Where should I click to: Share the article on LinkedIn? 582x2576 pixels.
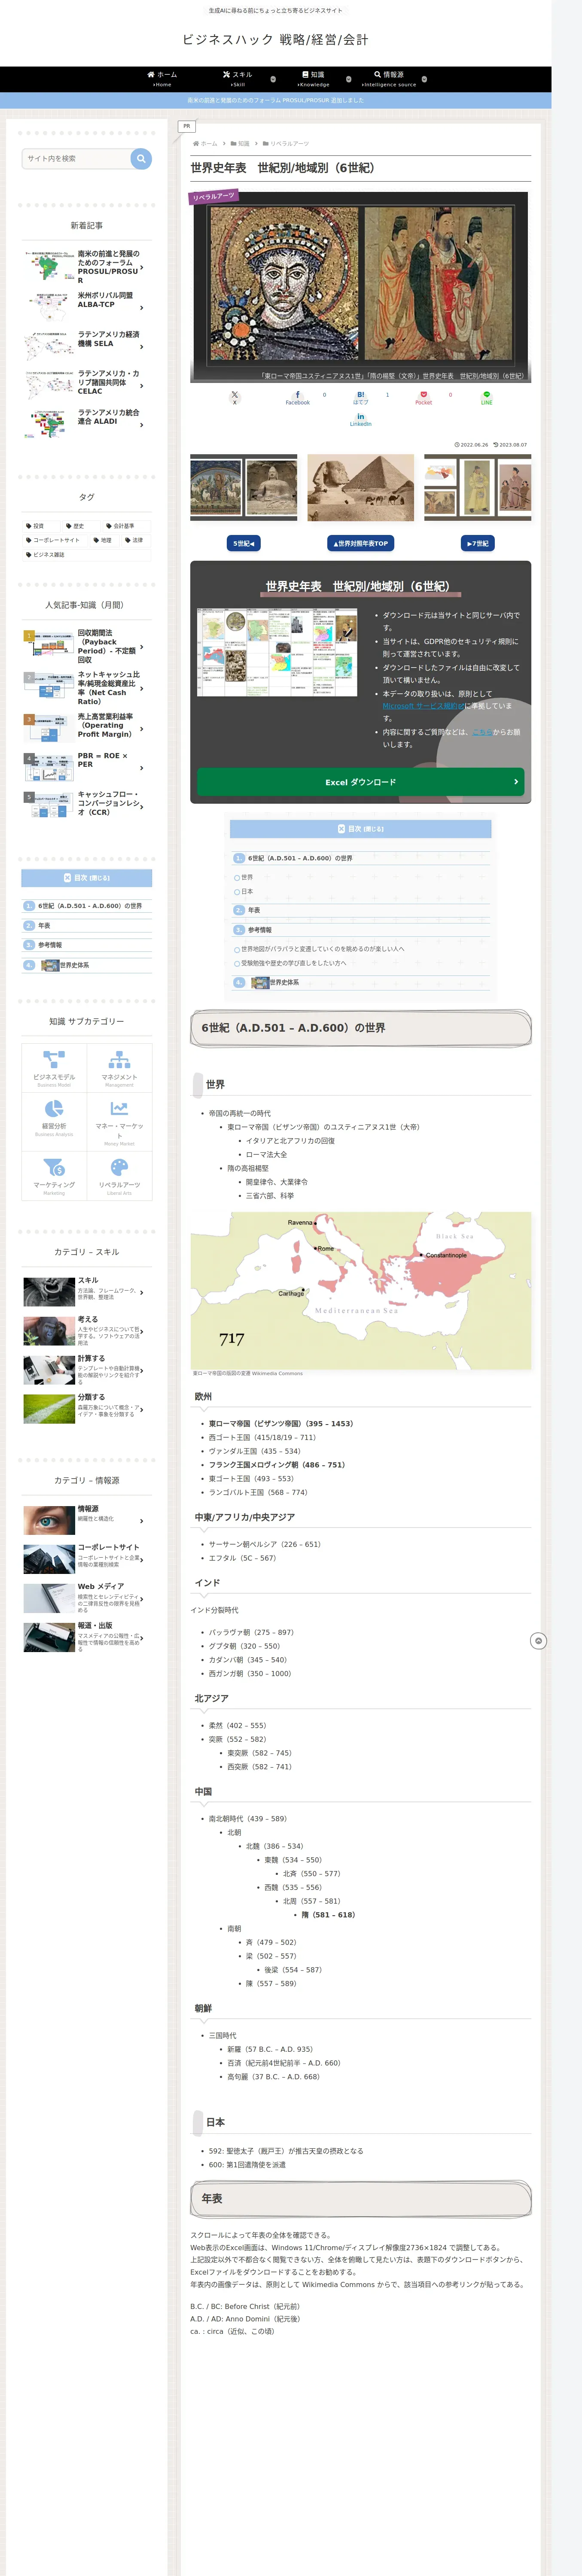(360, 419)
